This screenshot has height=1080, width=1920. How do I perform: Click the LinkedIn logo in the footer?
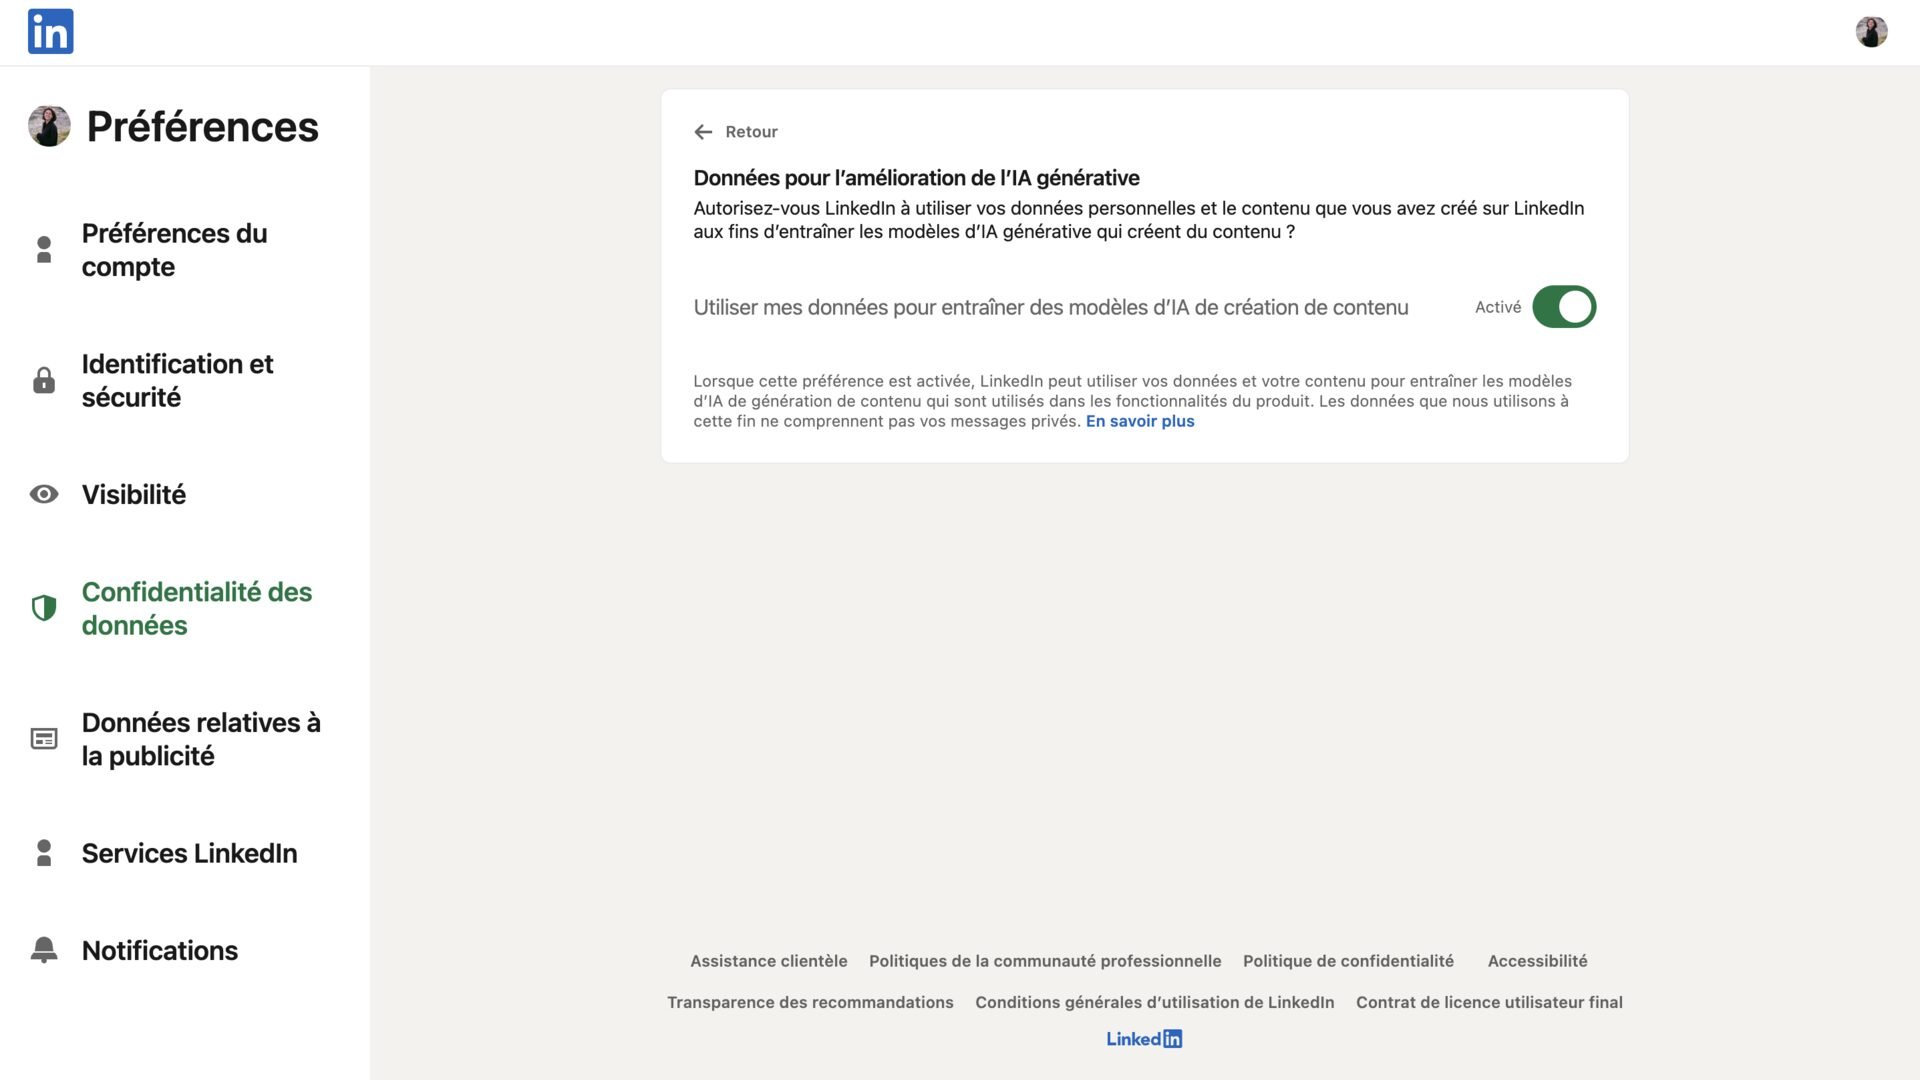[x=1144, y=1039]
